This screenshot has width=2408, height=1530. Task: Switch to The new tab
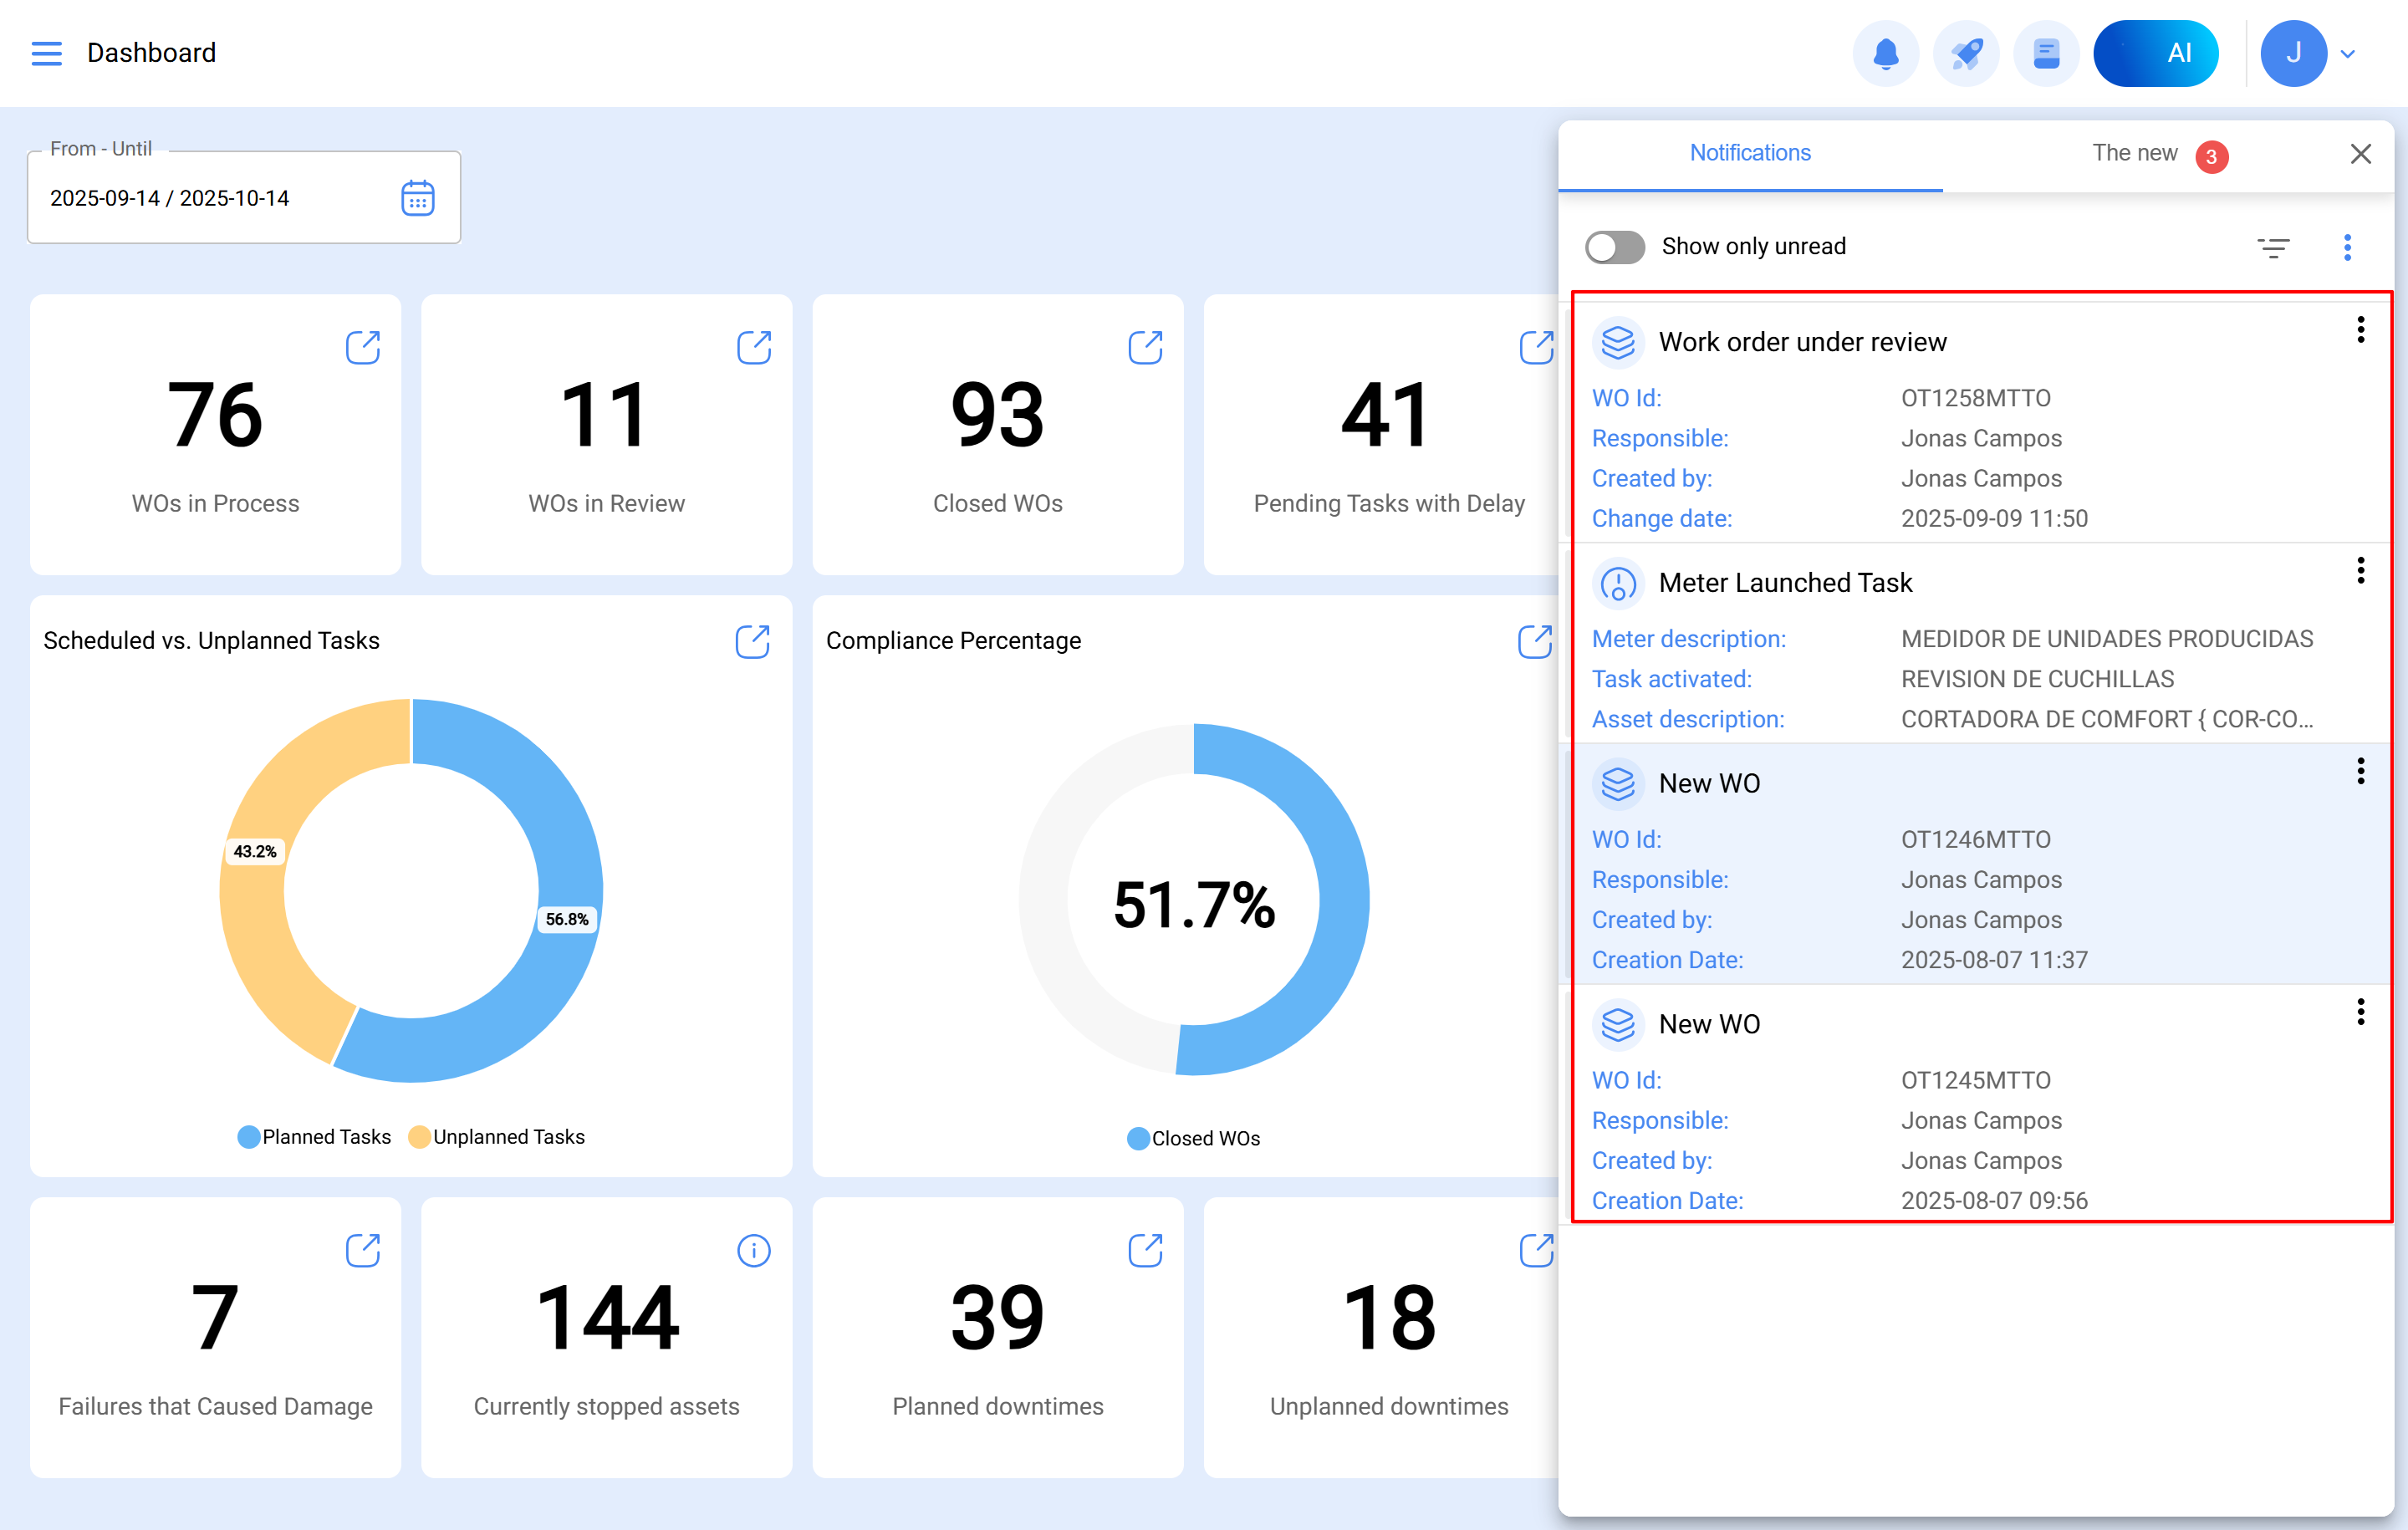click(x=2135, y=153)
